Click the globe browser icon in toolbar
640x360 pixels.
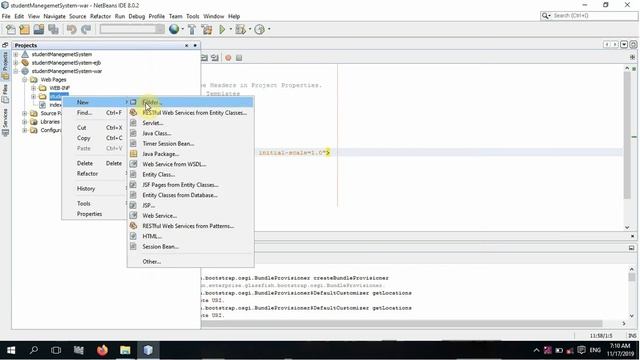tap(174, 29)
